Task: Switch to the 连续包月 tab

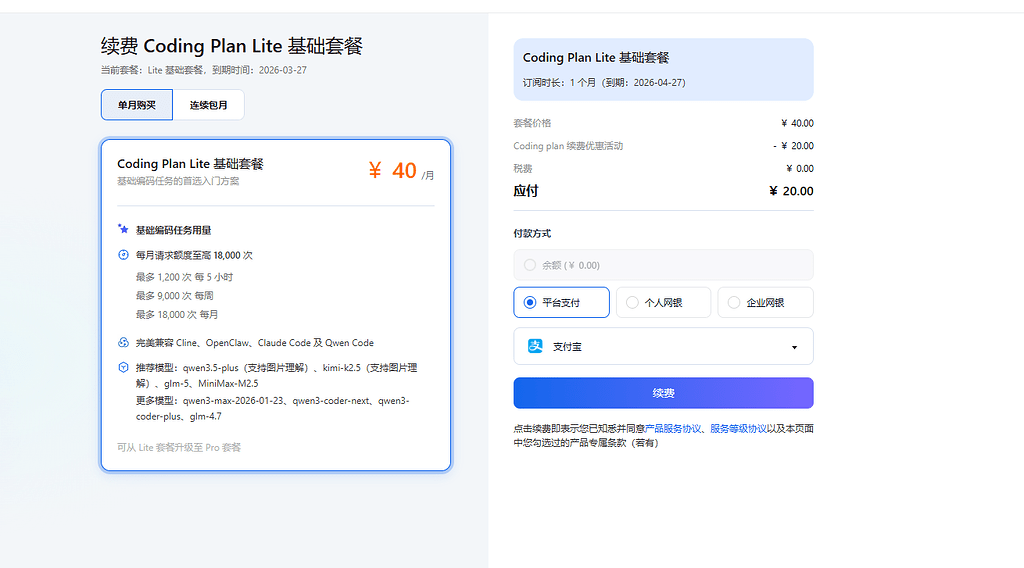Action: click(x=208, y=104)
